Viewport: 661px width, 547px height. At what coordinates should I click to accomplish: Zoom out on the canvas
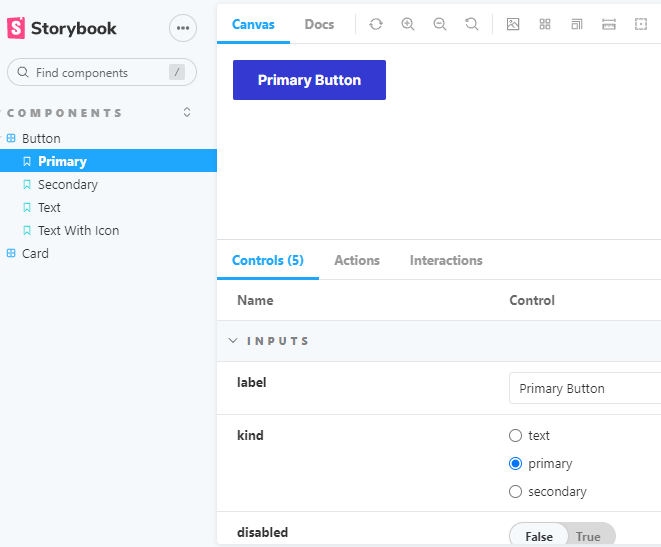[x=440, y=24]
